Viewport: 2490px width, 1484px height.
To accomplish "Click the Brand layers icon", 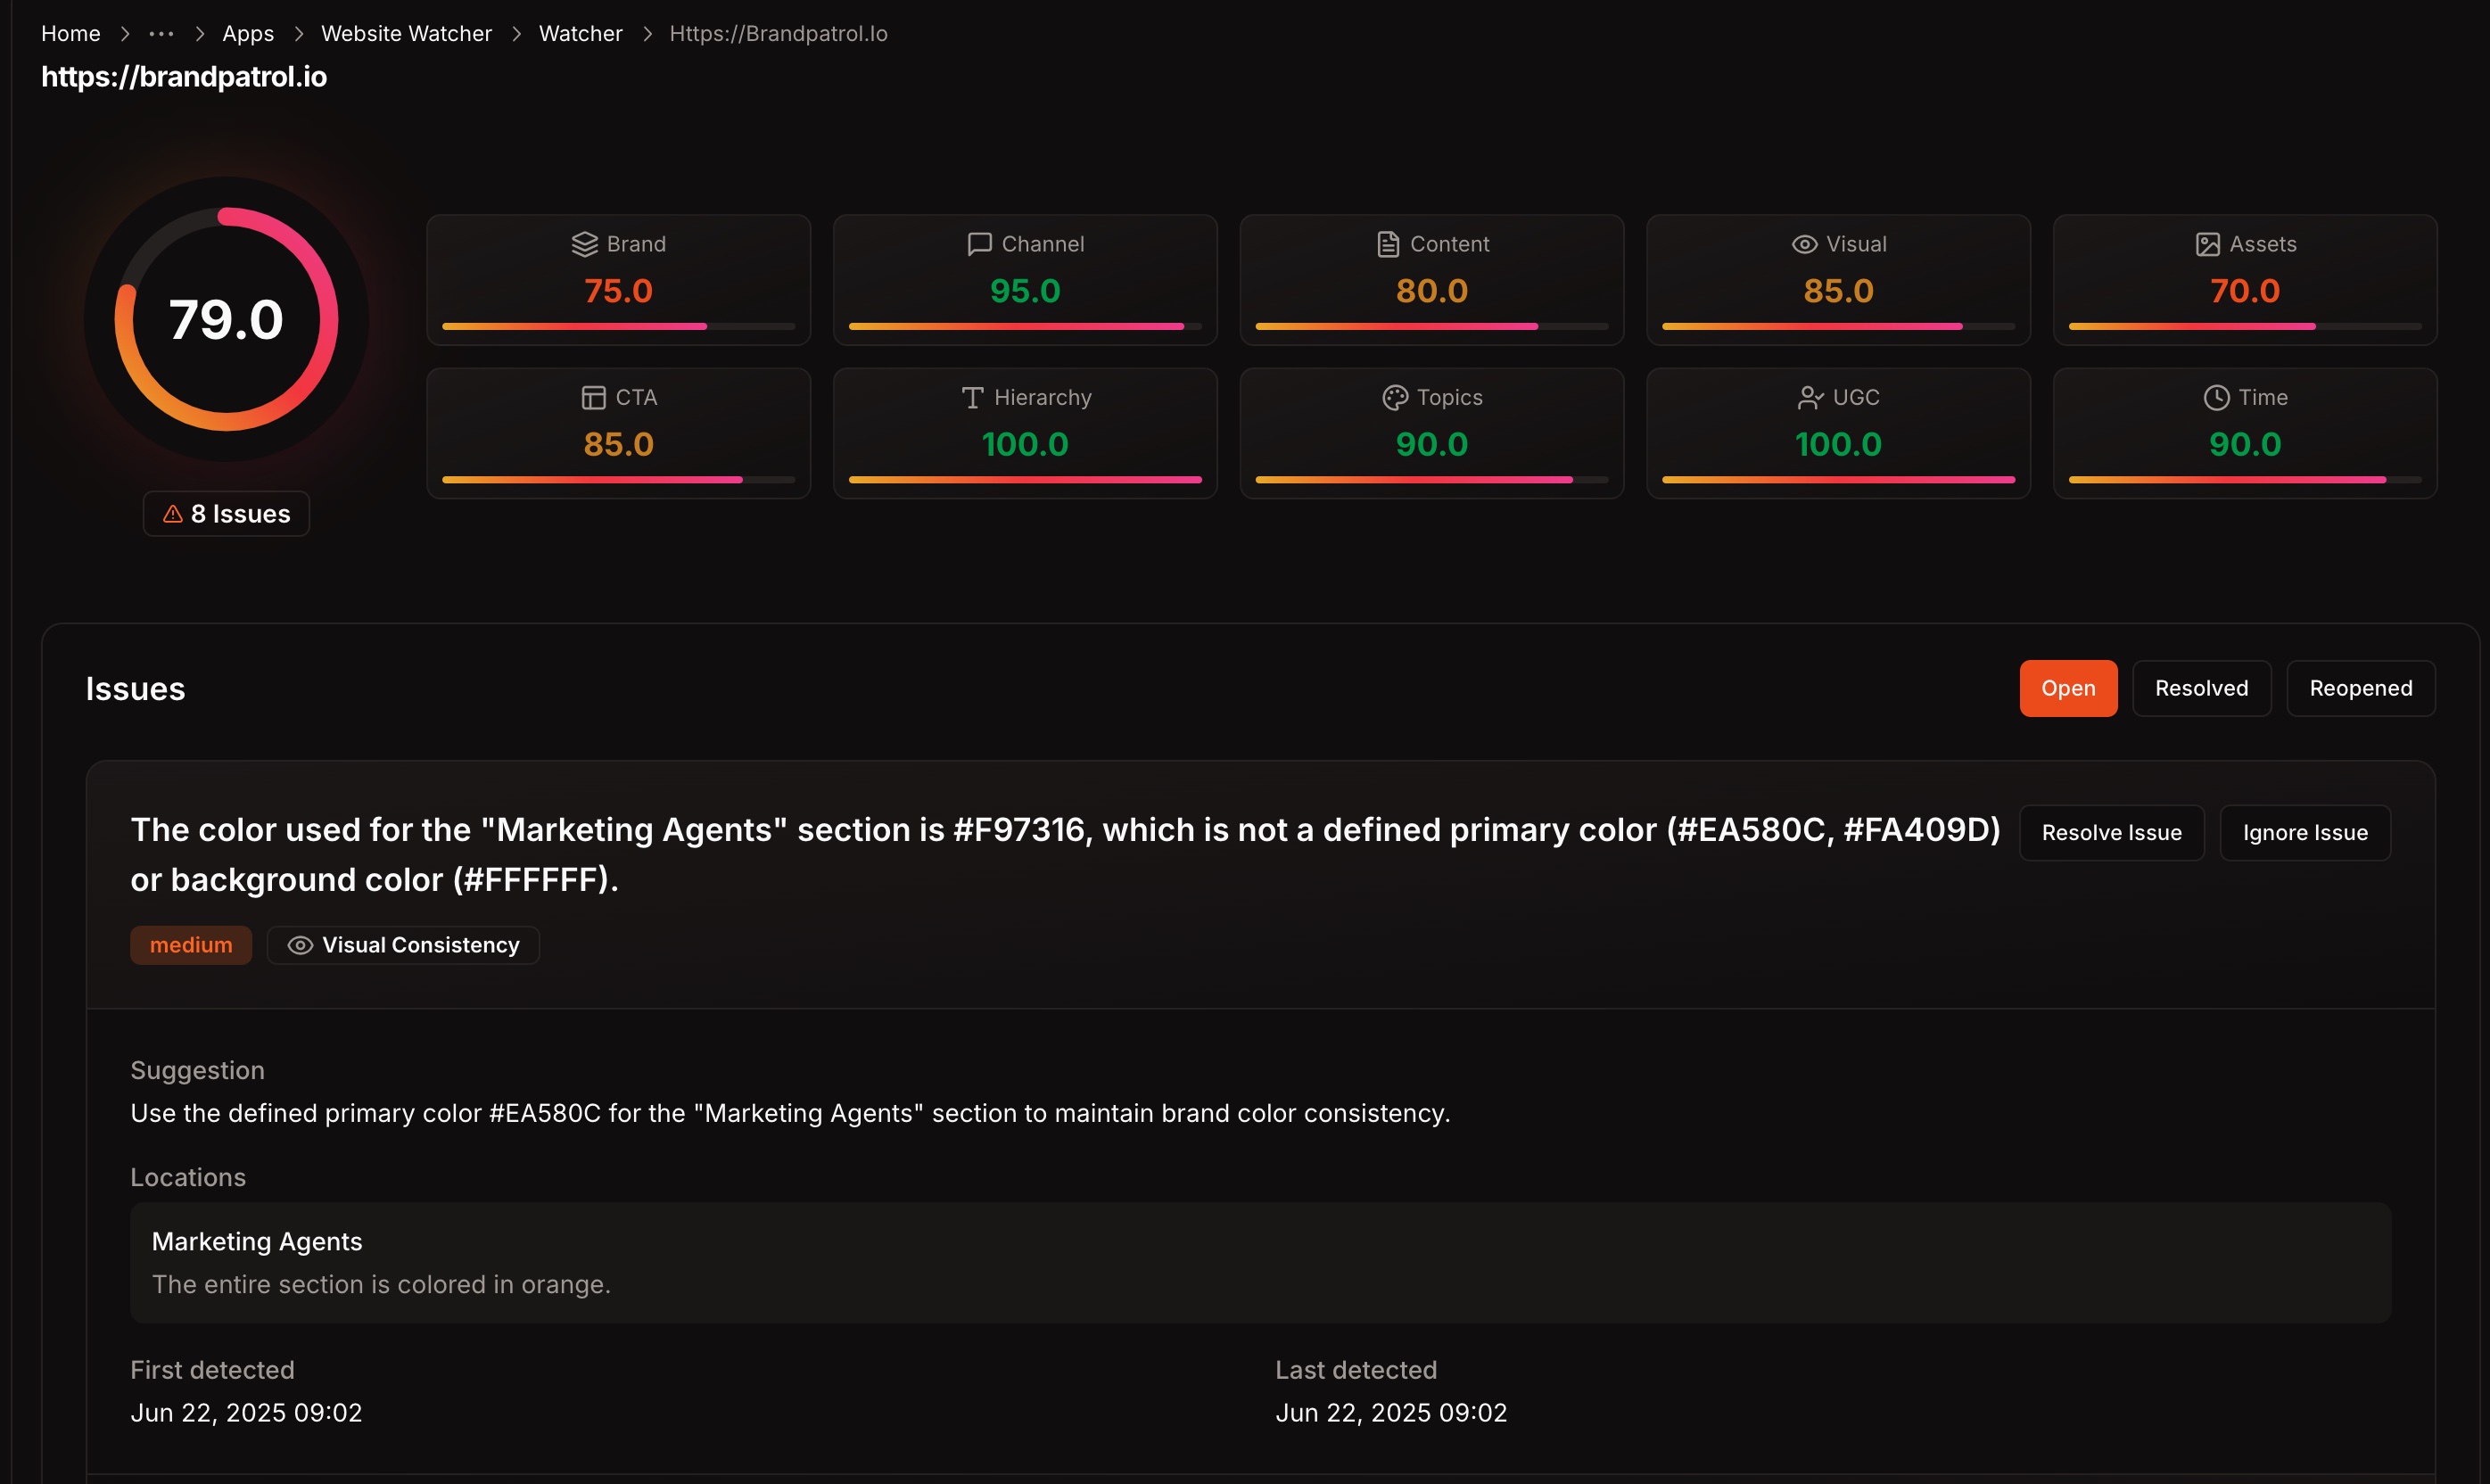I will click(584, 244).
